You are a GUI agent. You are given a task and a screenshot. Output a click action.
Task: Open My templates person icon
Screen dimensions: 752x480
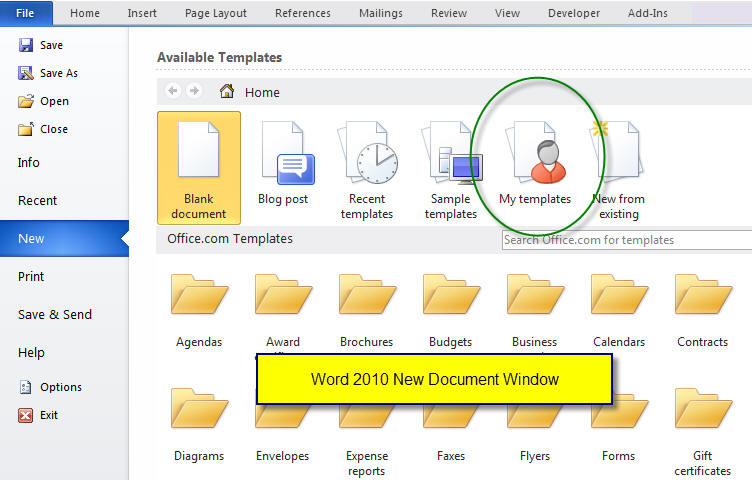536,153
